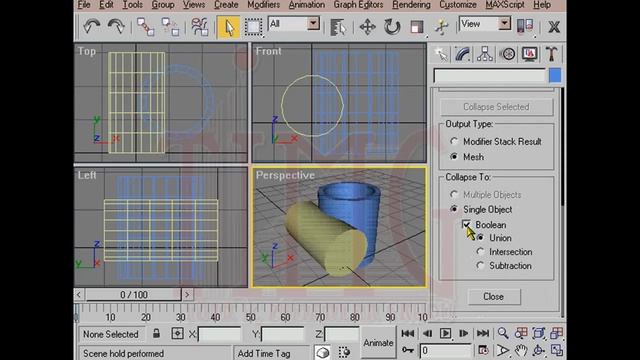Jump to the animation end frame
The height and width of the screenshot is (360, 640).
coord(483,333)
